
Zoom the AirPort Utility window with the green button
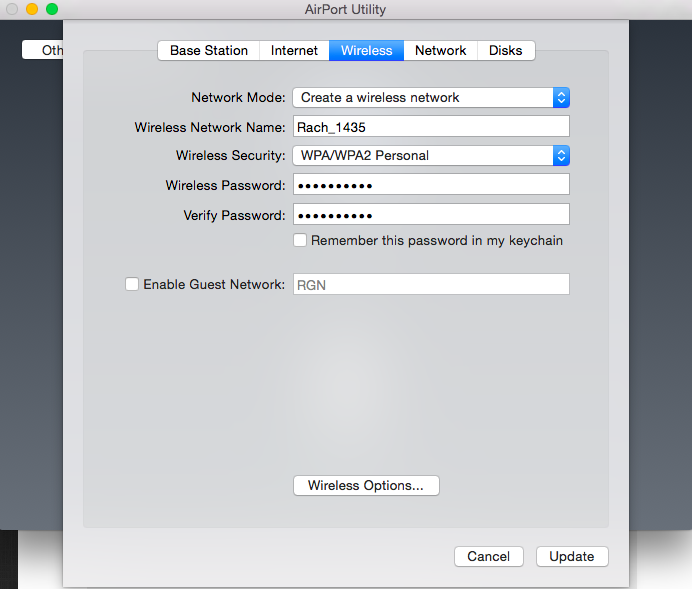pyautogui.click(x=52, y=9)
